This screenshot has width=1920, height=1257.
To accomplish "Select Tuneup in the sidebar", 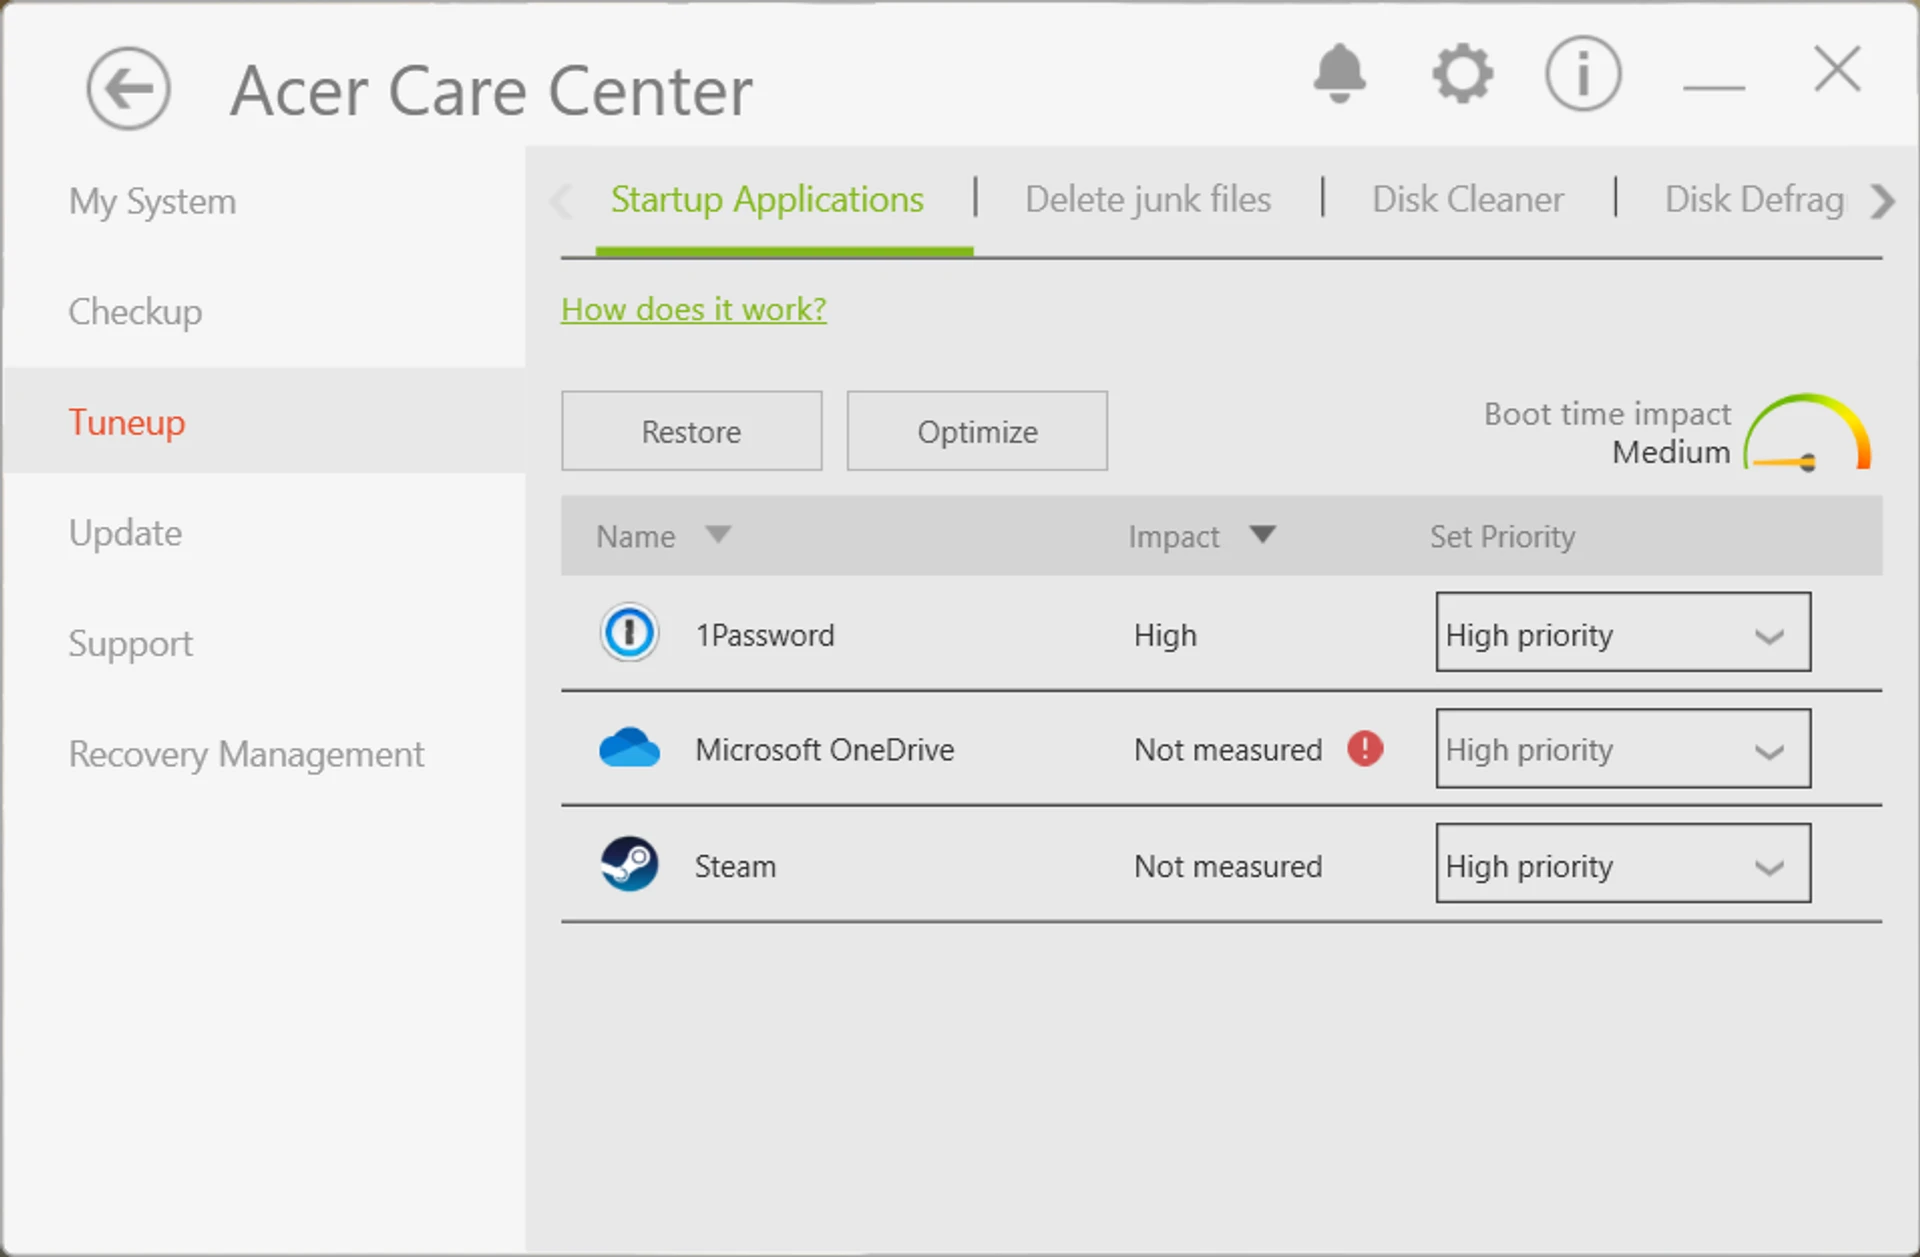I will pyautogui.click(x=264, y=421).
